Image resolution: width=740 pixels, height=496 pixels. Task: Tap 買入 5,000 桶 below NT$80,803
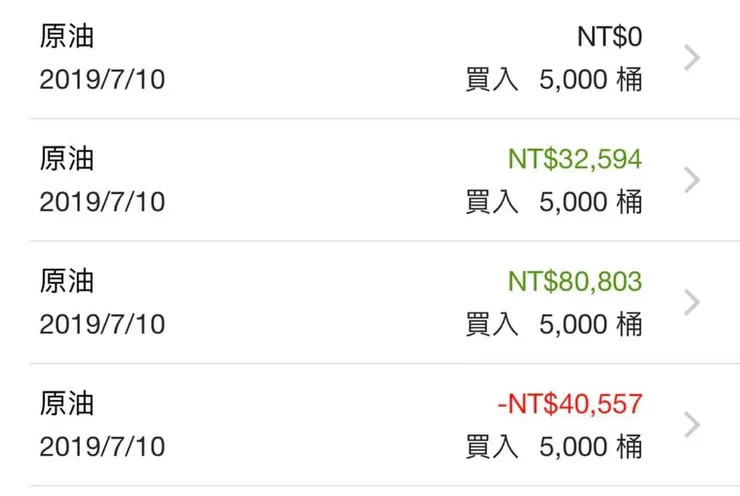[553, 324]
